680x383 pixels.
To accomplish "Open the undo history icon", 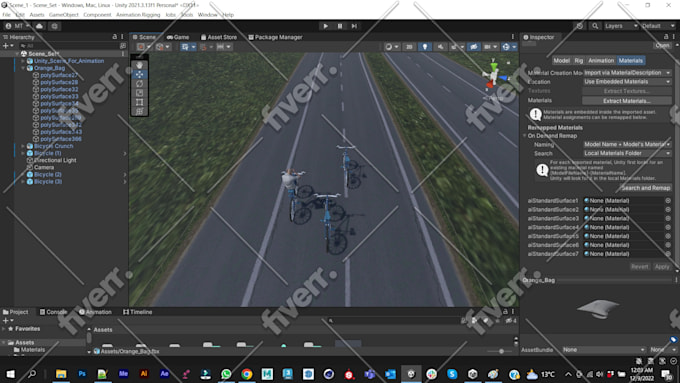I will tap(580, 26).
